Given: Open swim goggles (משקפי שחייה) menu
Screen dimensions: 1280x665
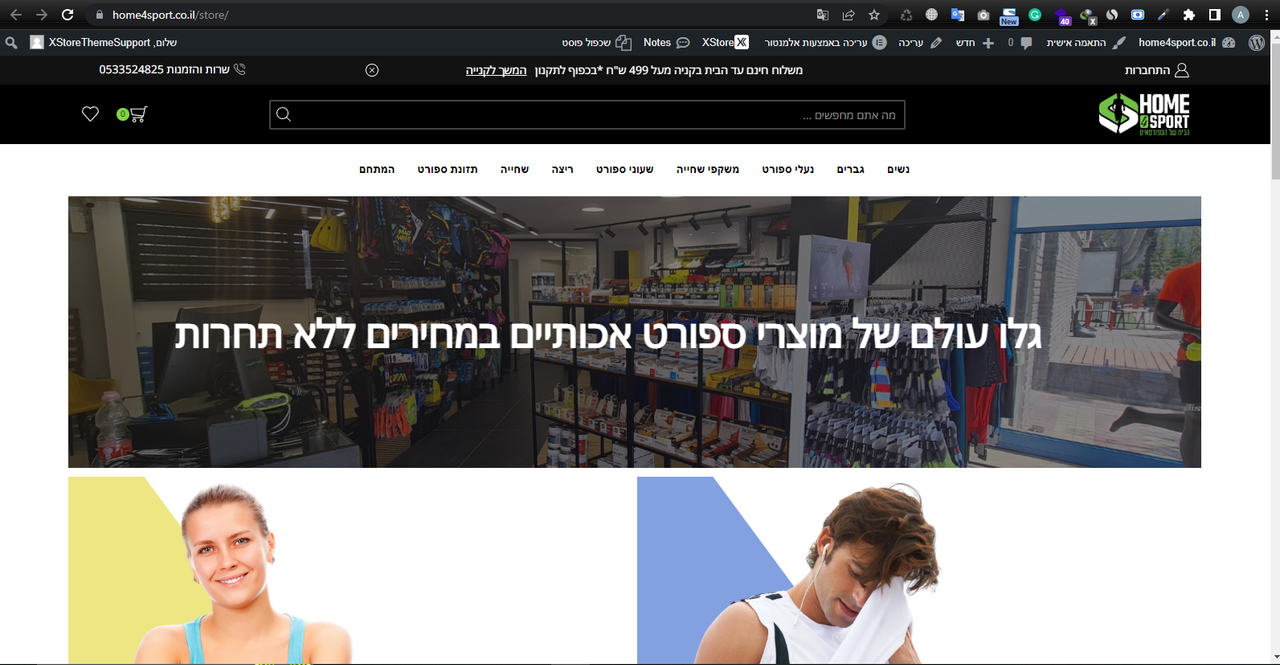Looking at the screenshot, I should point(708,169).
